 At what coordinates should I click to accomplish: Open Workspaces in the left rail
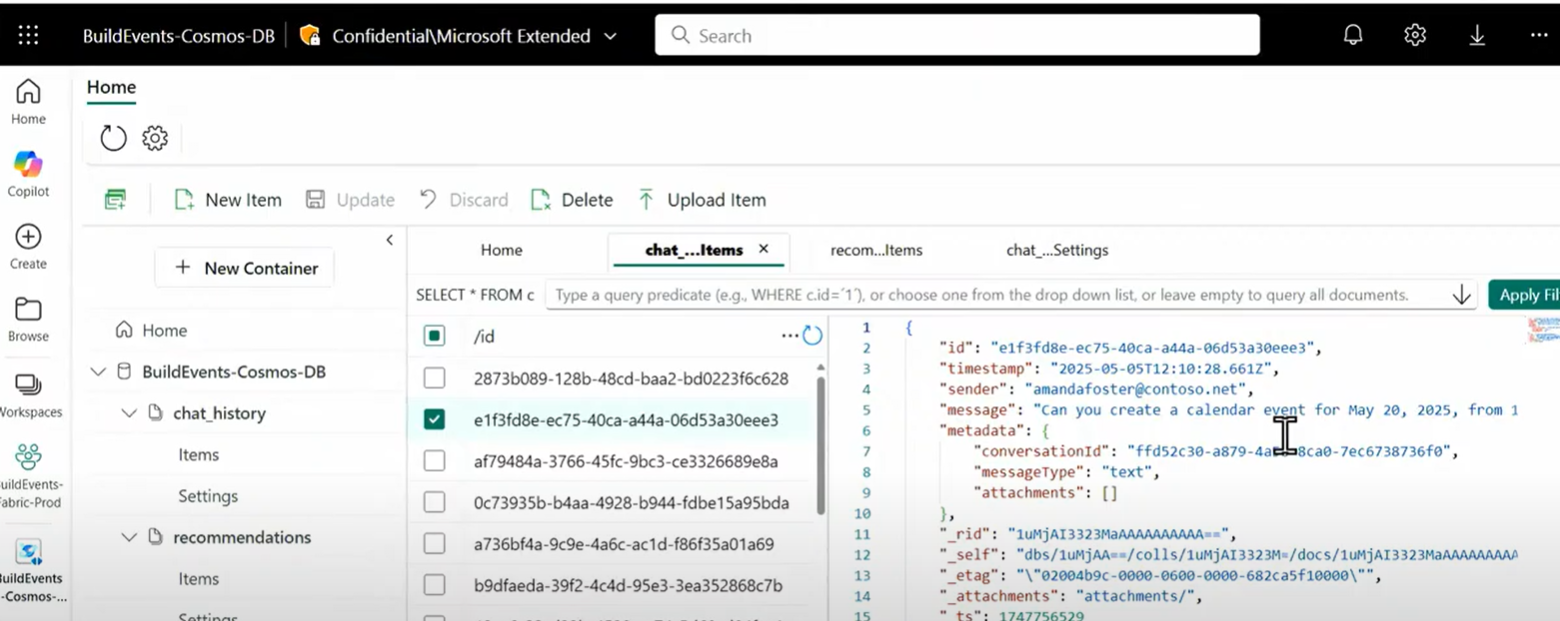click(x=28, y=395)
